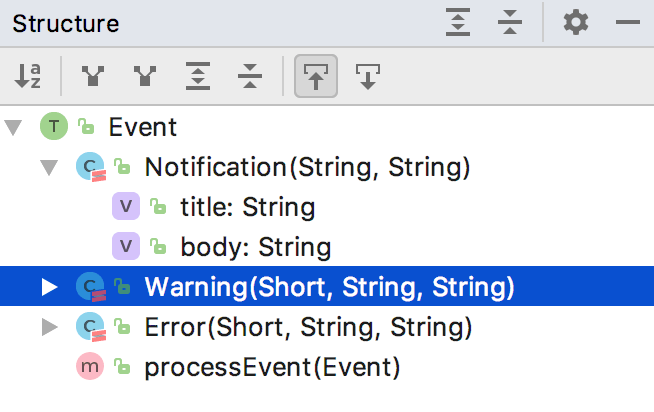Collapse the Notification class node
Viewport: 654px width, 412px height.
[49, 167]
